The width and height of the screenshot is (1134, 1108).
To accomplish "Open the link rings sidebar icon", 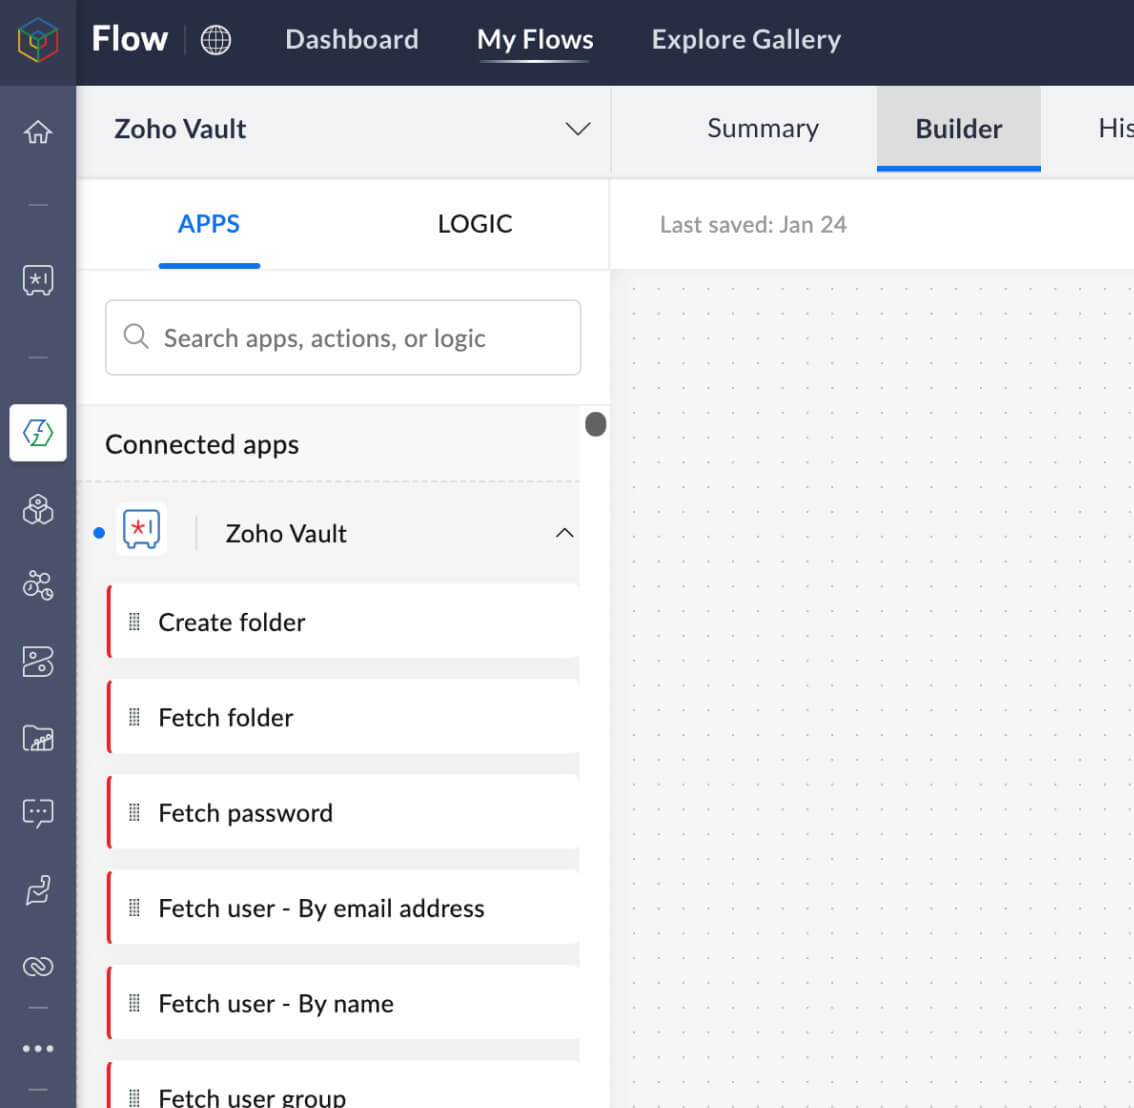I will [38, 966].
